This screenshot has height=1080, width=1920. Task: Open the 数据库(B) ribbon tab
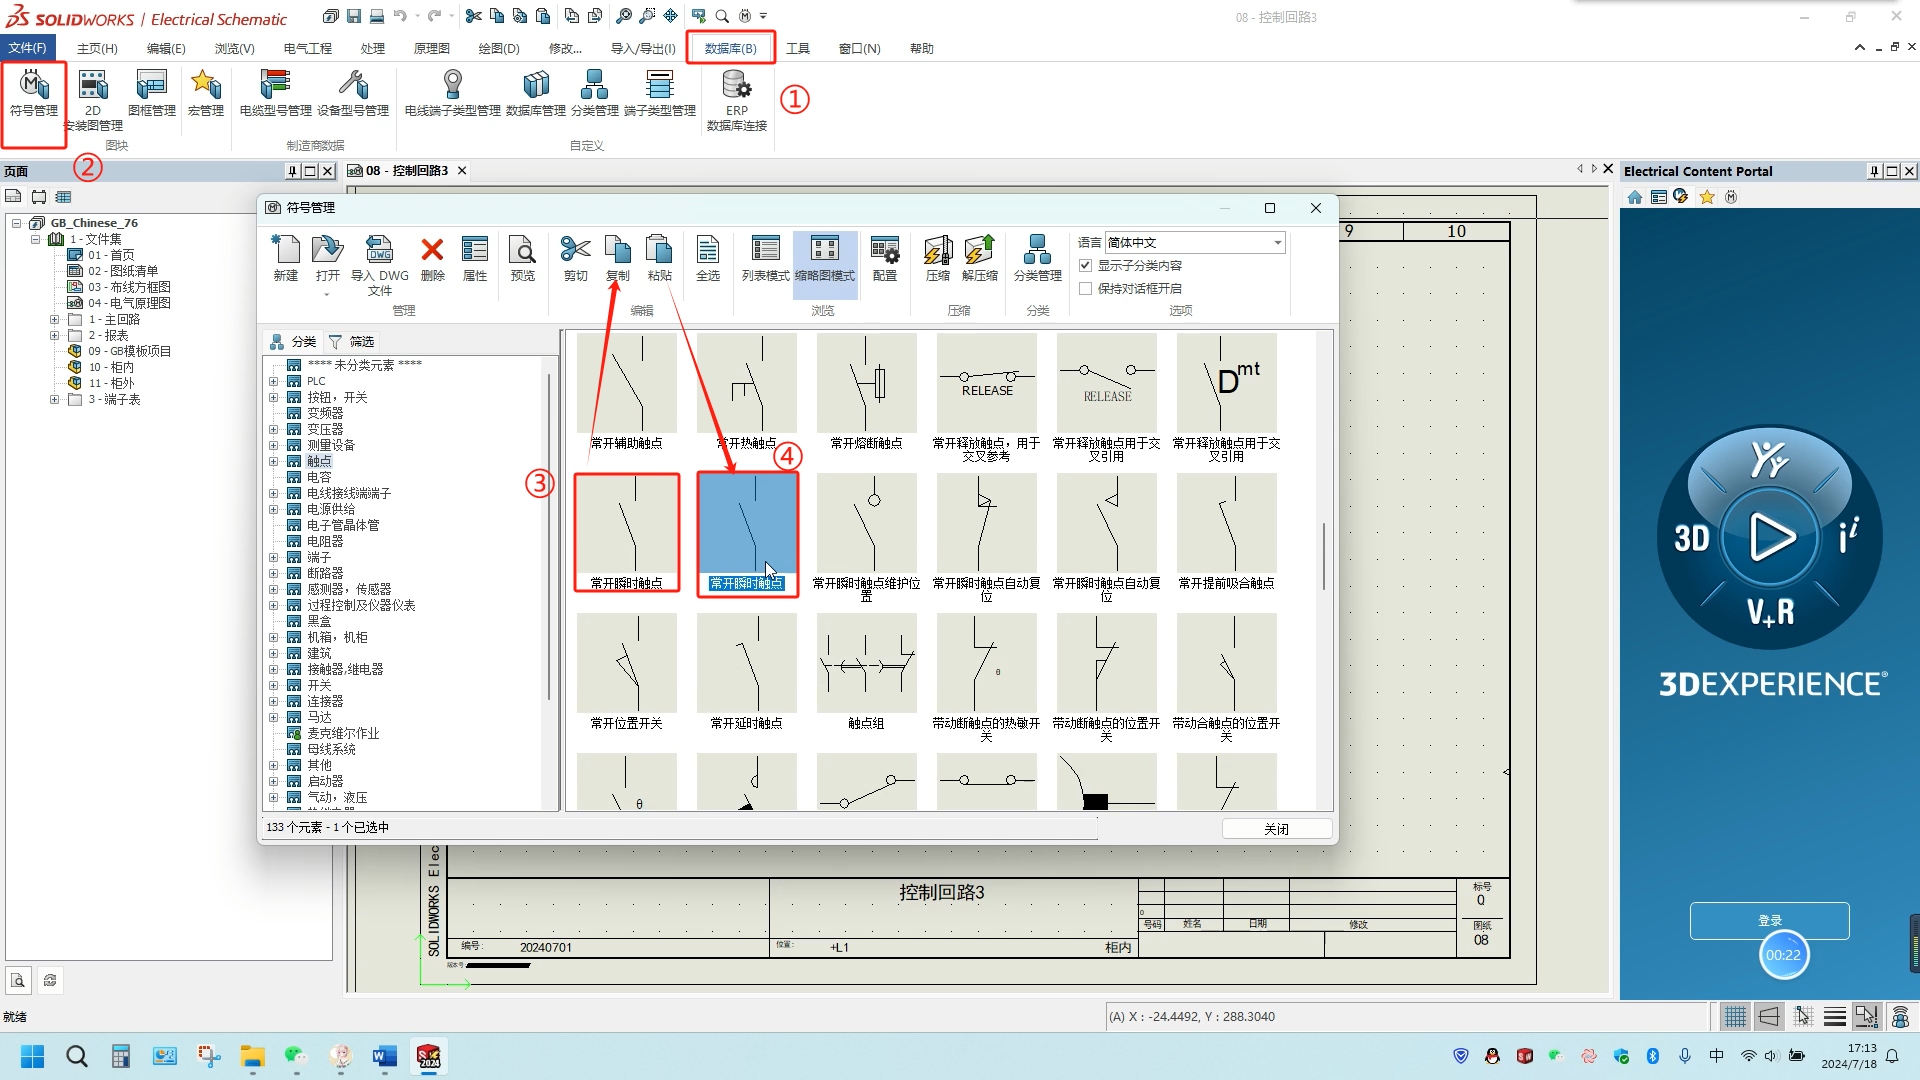tap(731, 48)
